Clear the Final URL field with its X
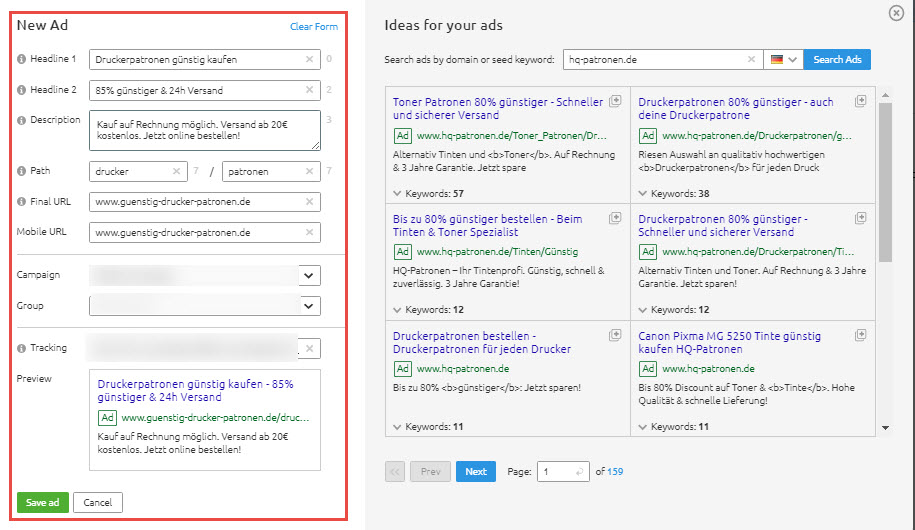 click(309, 201)
